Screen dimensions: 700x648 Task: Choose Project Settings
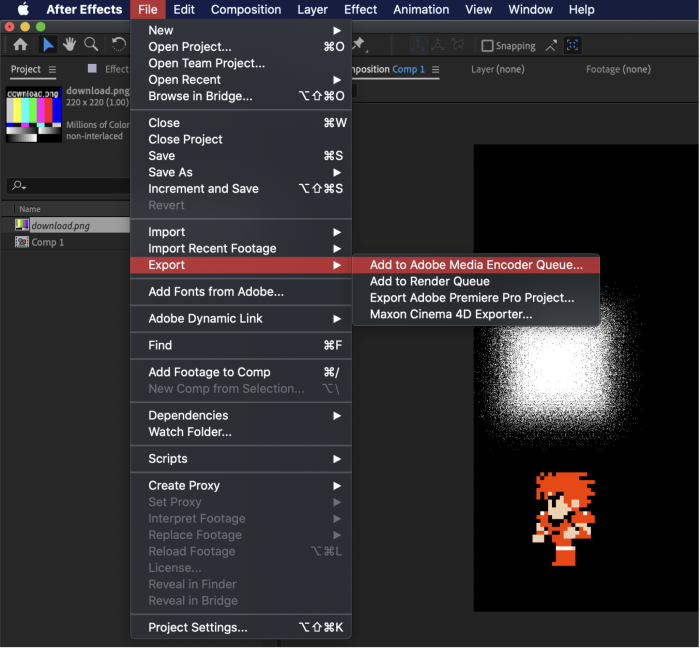241,627
